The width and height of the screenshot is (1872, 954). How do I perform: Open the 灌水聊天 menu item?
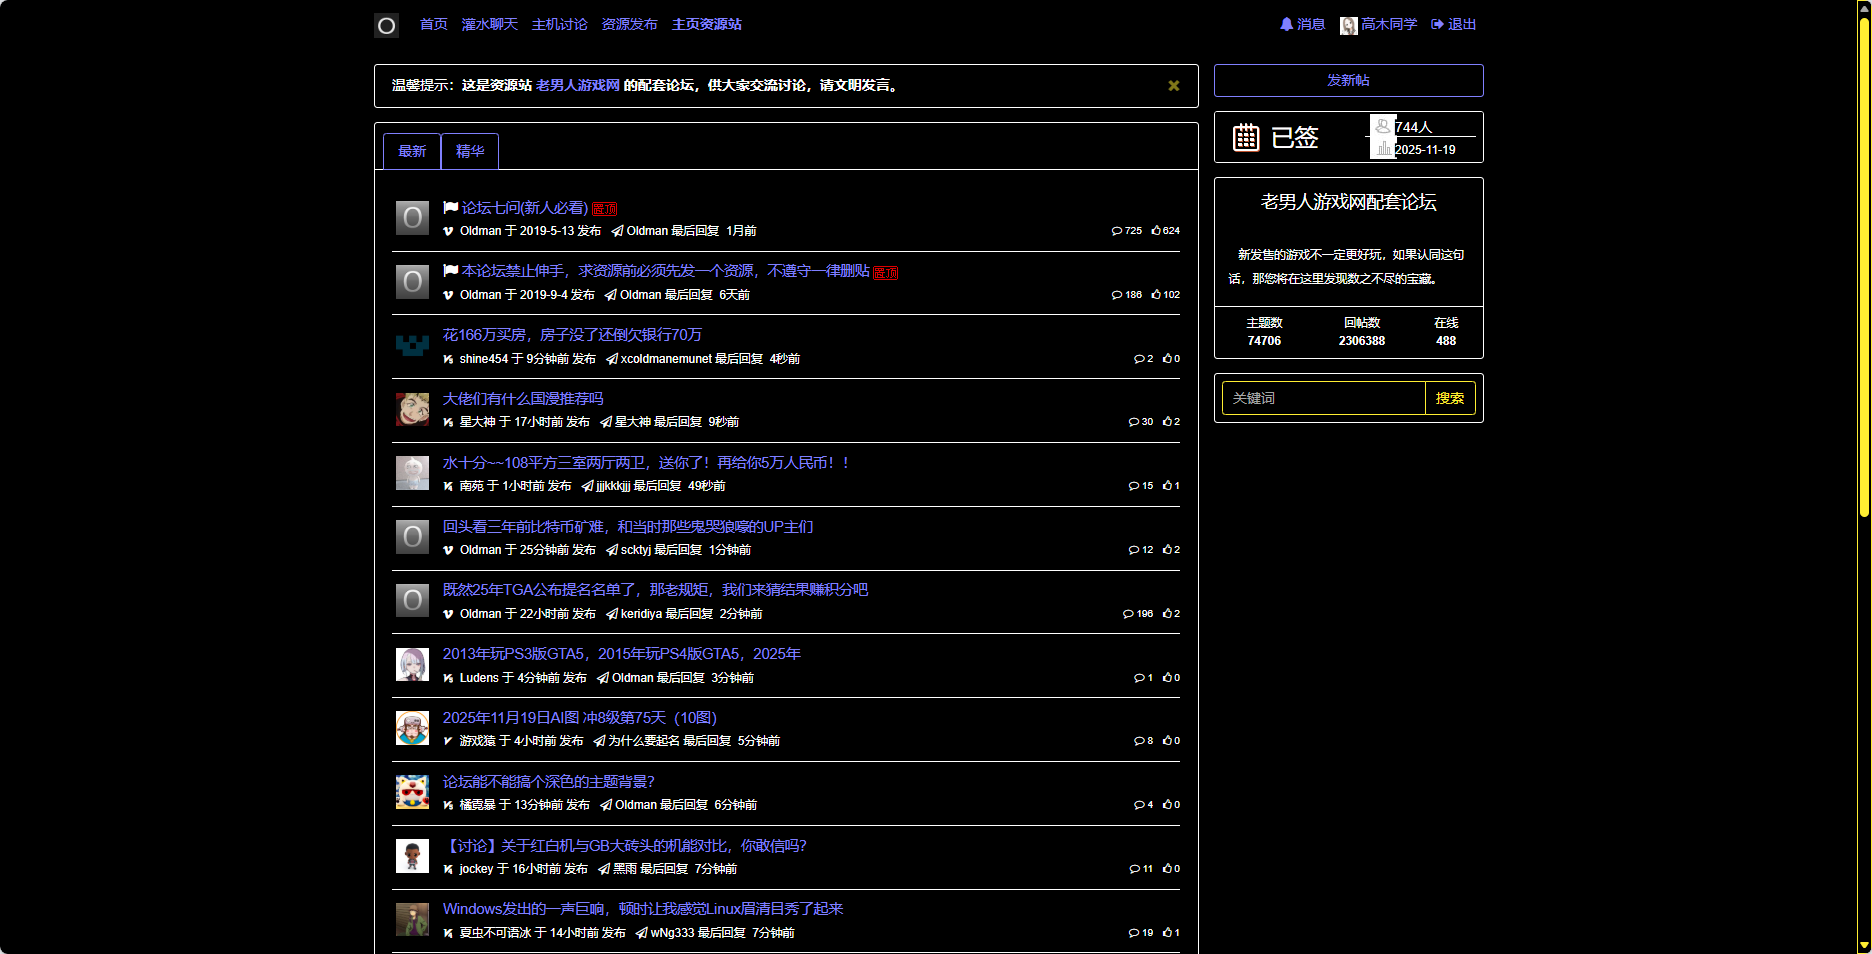point(490,23)
